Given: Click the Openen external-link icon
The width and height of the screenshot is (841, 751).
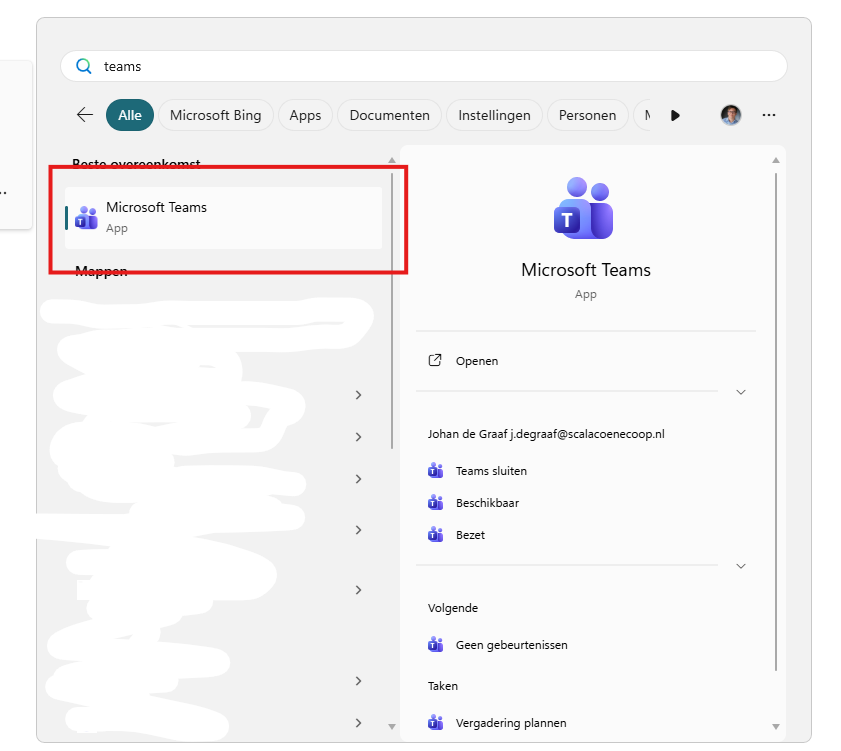Looking at the screenshot, I should tap(435, 360).
